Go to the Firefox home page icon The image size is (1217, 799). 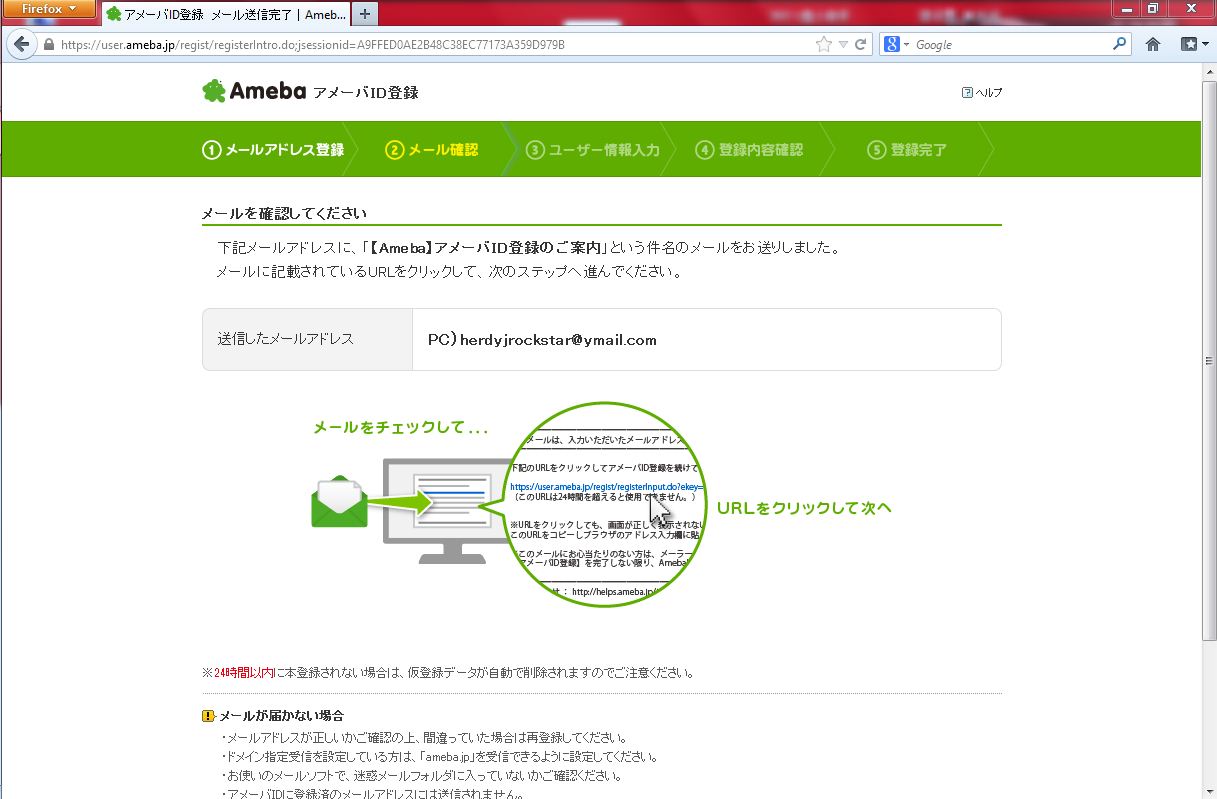(1153, 45)
